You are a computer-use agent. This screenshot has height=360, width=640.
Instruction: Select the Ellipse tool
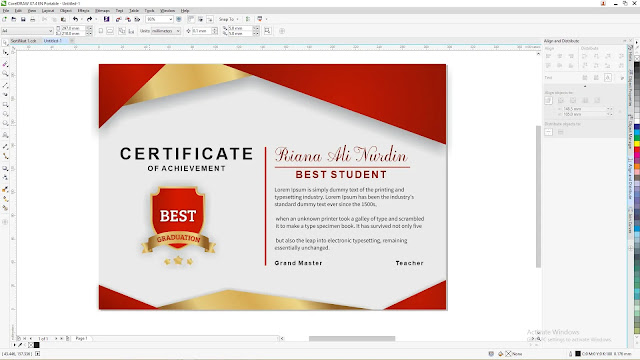(x=5, y=114)
